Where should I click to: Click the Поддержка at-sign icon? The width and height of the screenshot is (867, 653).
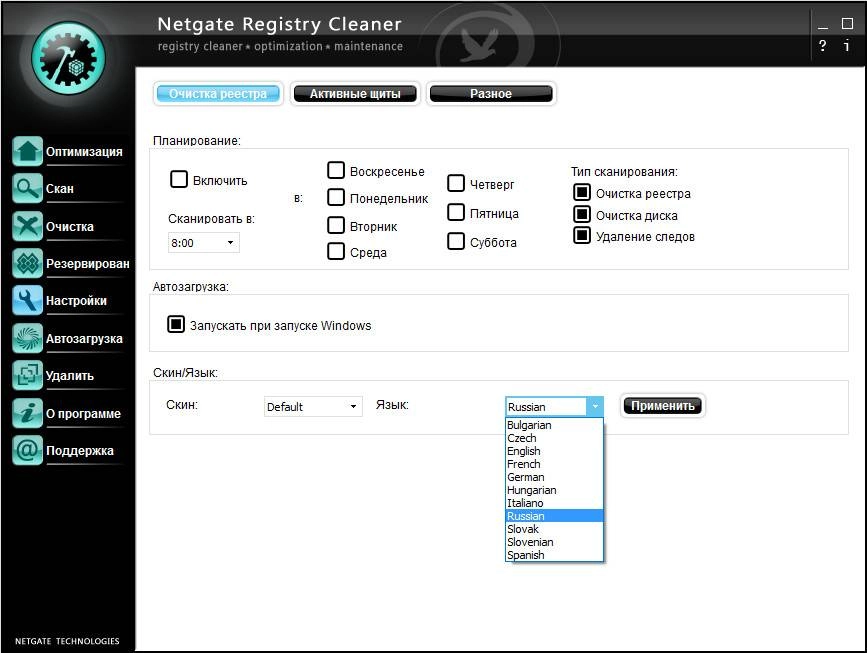click(x=27, y=450)
